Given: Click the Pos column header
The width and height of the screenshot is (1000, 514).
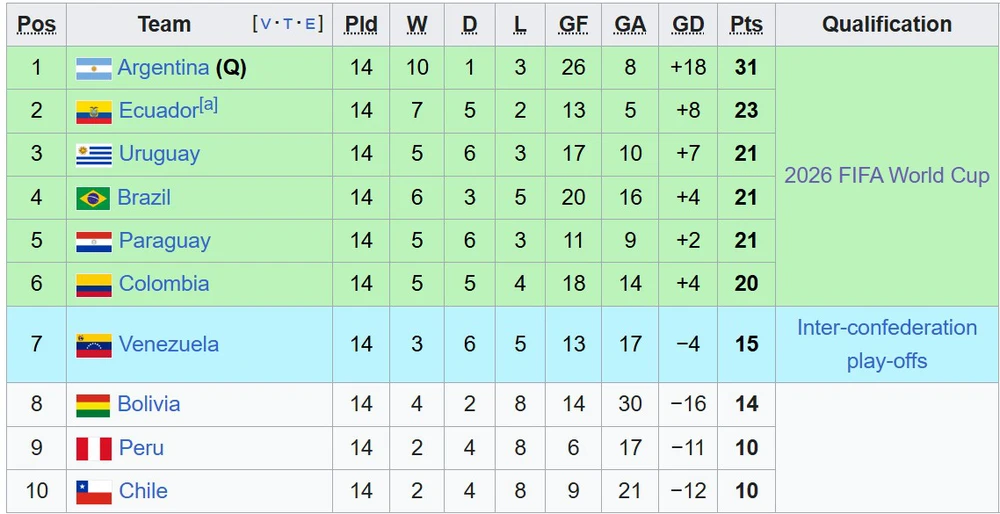Looking at the screenshot, I should [x=36, y=24].
